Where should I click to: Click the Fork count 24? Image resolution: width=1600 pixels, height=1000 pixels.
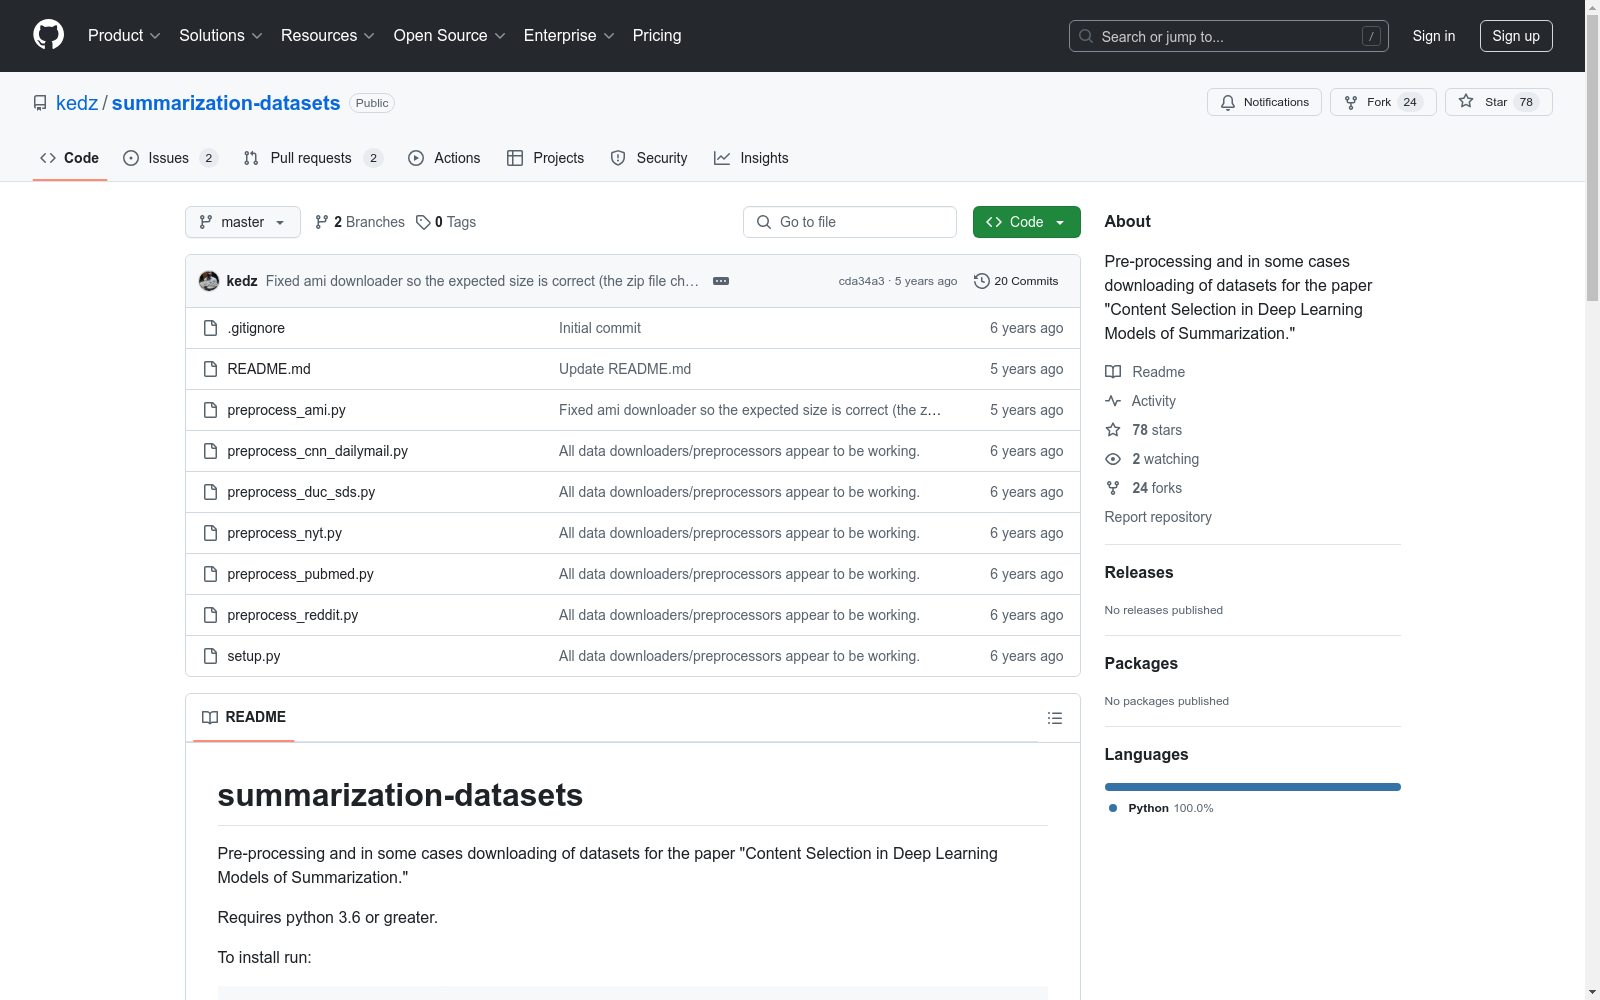tap(1410, 102)
